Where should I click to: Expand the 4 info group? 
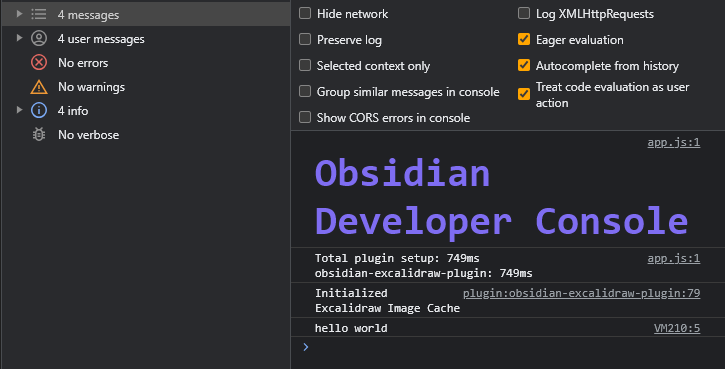click(x=19, y=110)
